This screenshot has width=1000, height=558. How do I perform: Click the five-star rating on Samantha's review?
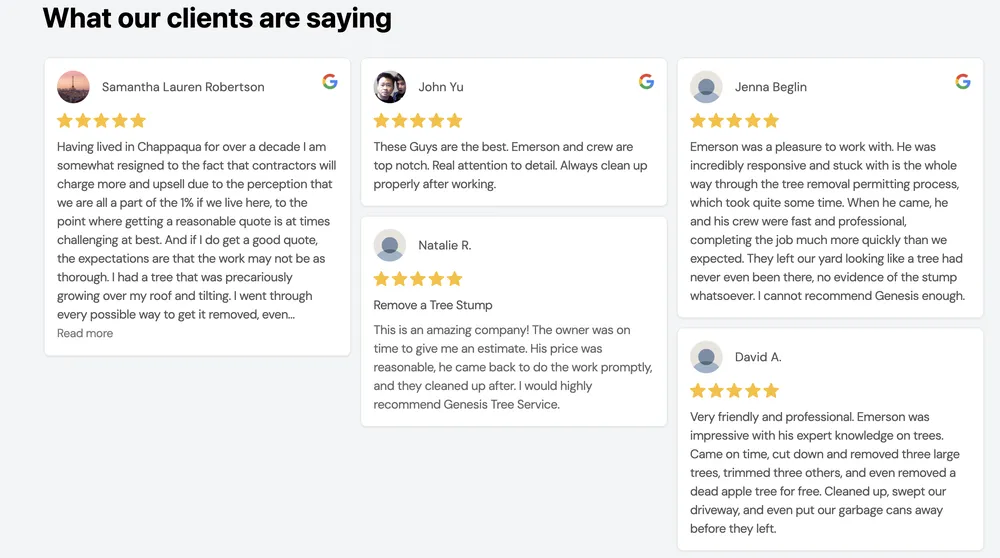pyautogui.click(x=102, y=121)
